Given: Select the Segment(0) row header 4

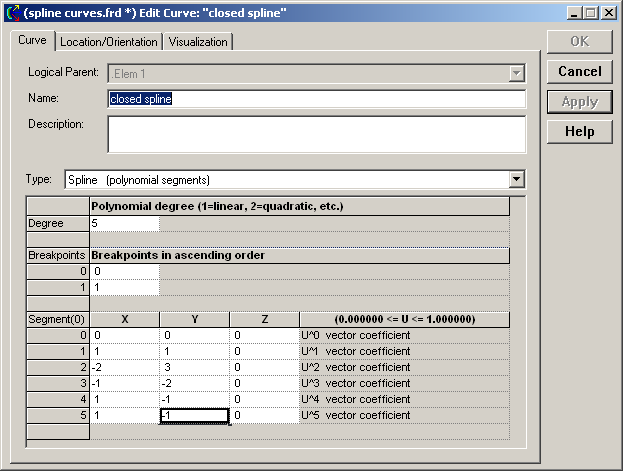Looking at the screenshot, I should (x=58, y=399).
